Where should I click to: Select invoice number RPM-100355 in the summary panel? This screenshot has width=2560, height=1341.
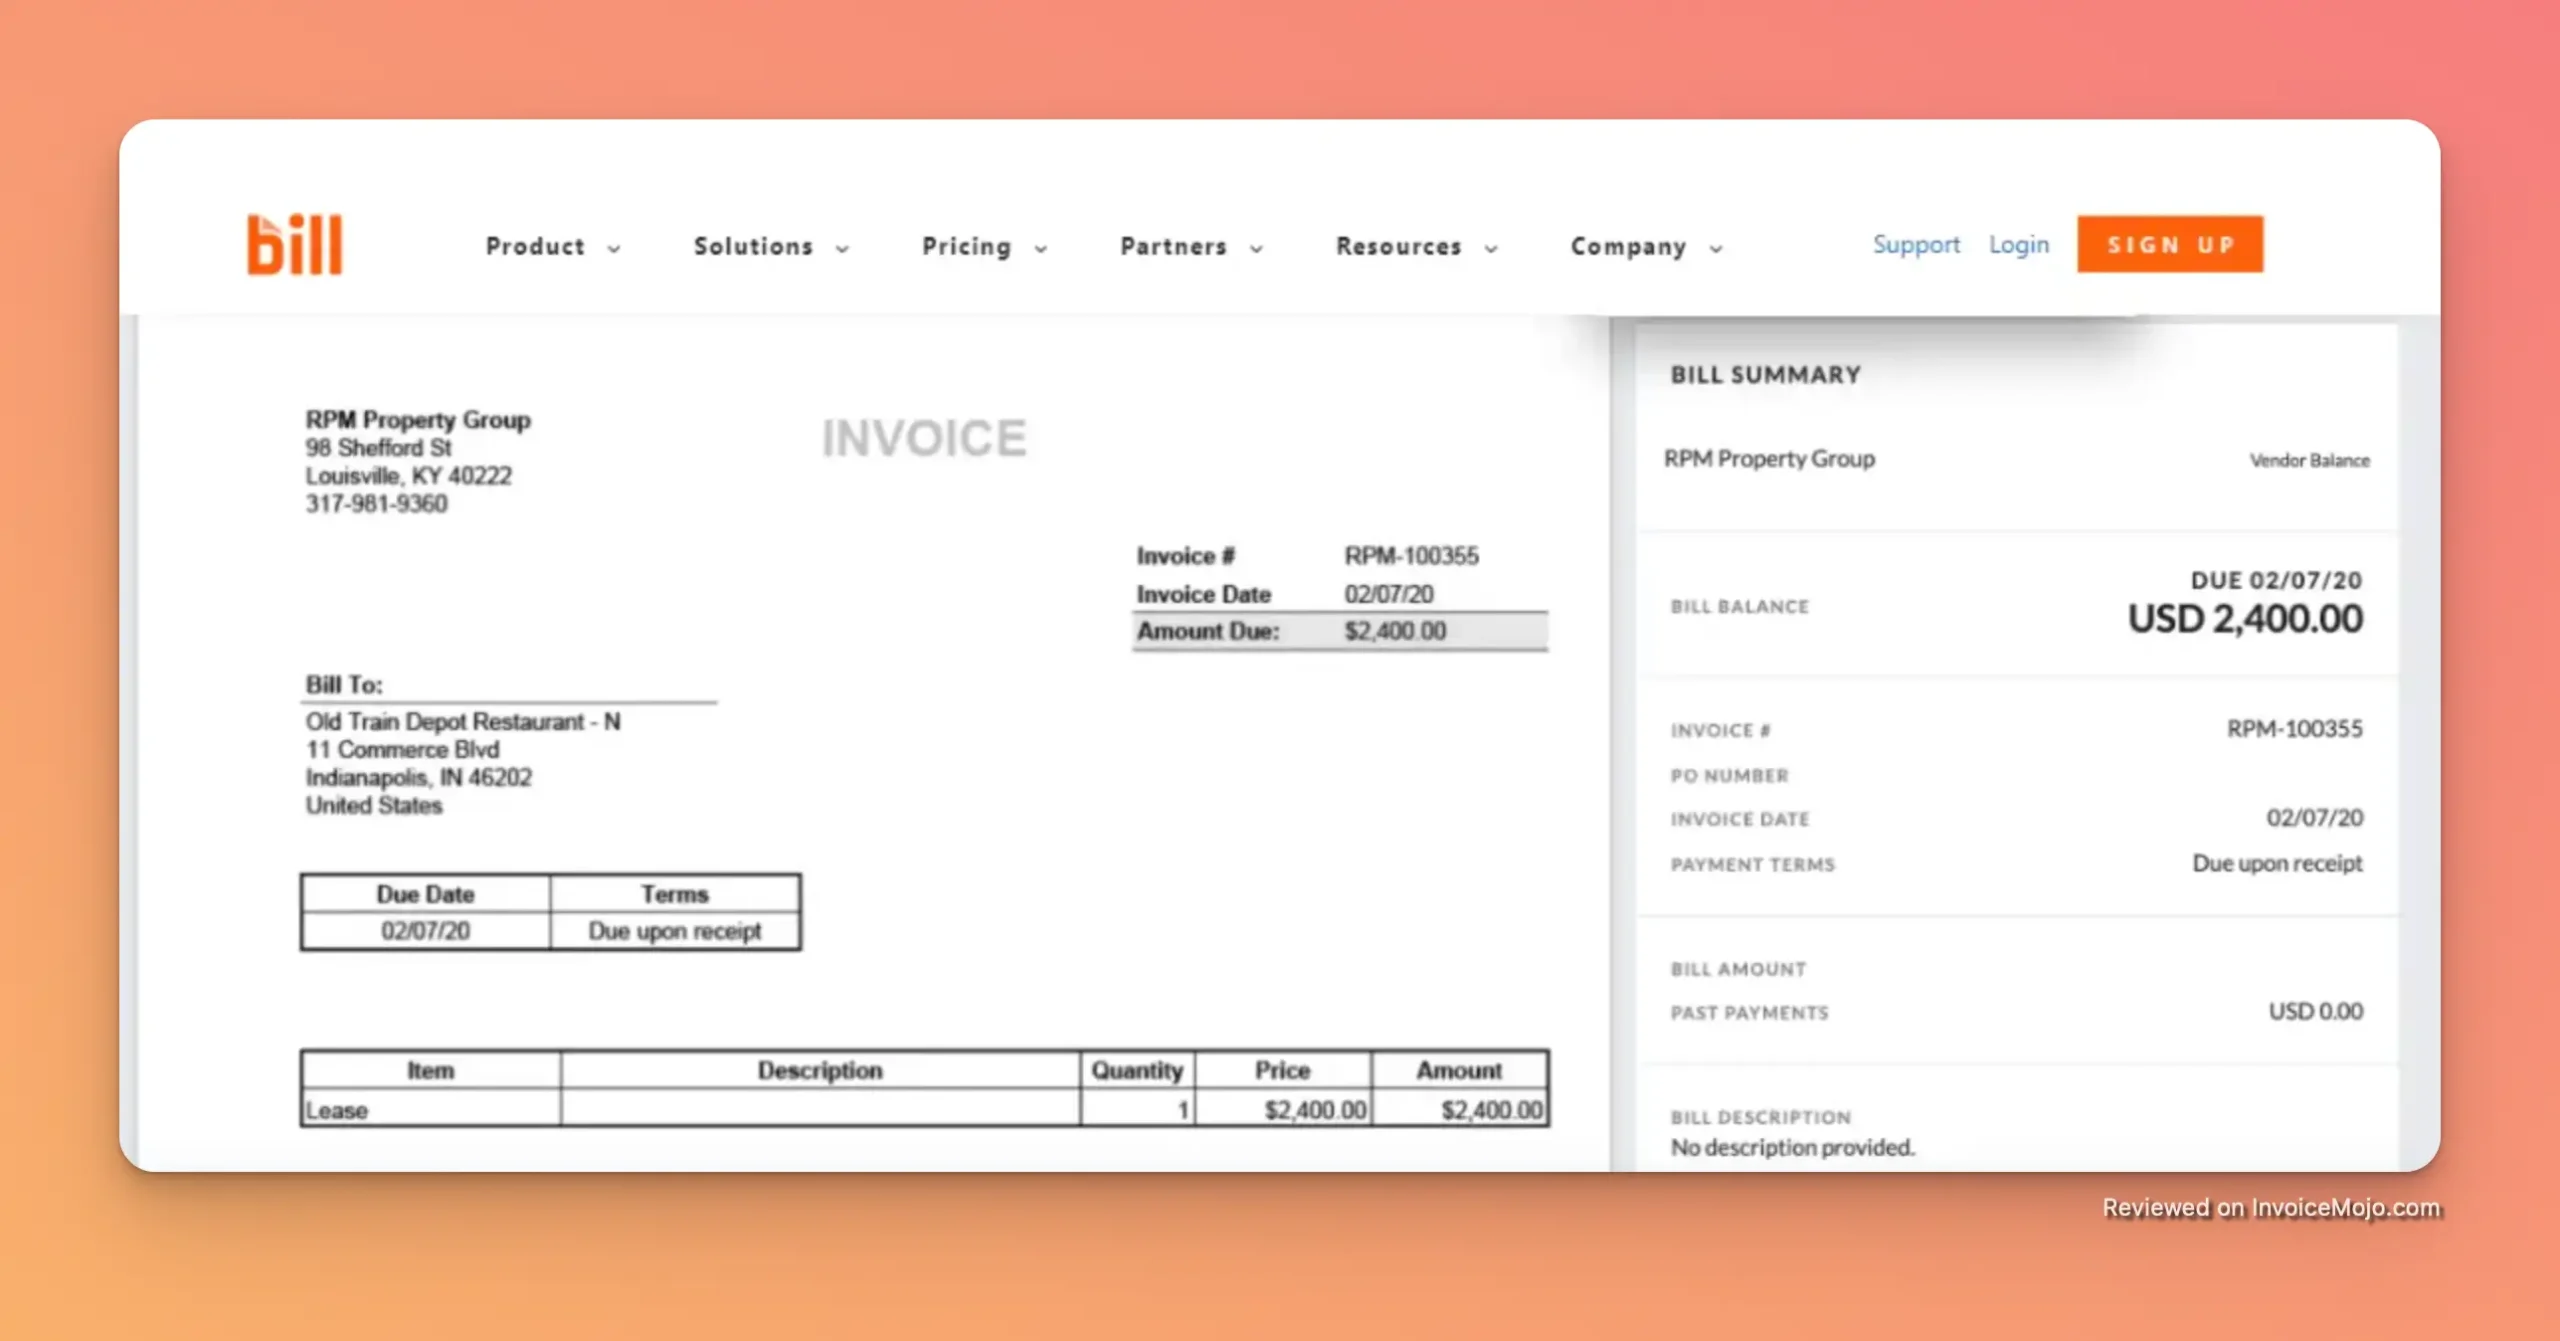[2294, 729]
